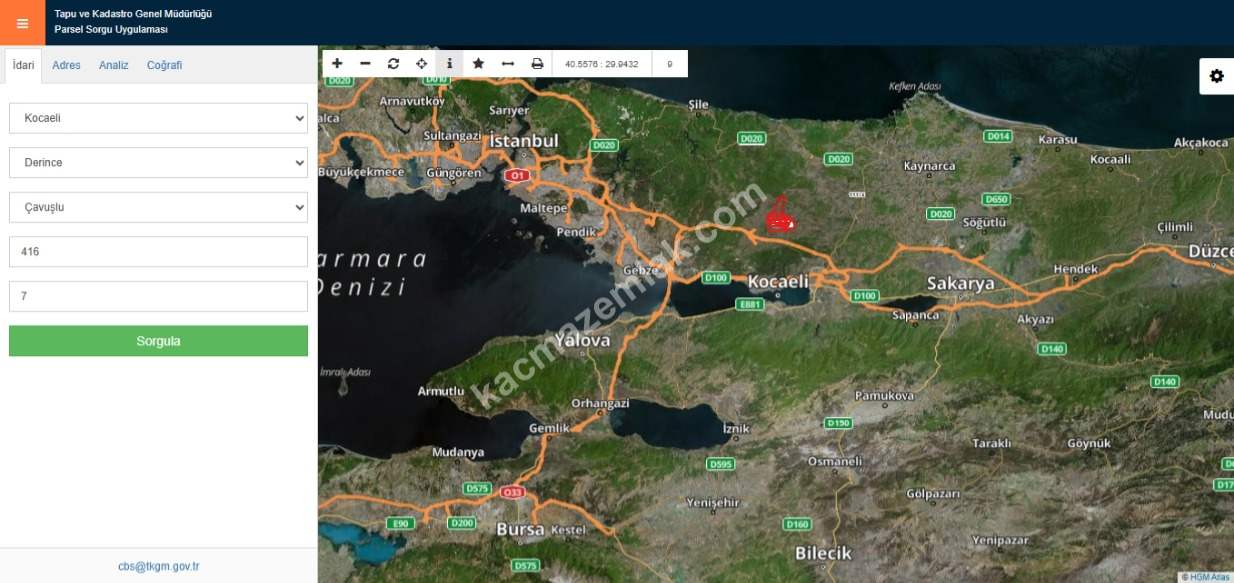Switch to the Adres tab
This screenshot has width=1234, height=583.
(x=66, y=65)
